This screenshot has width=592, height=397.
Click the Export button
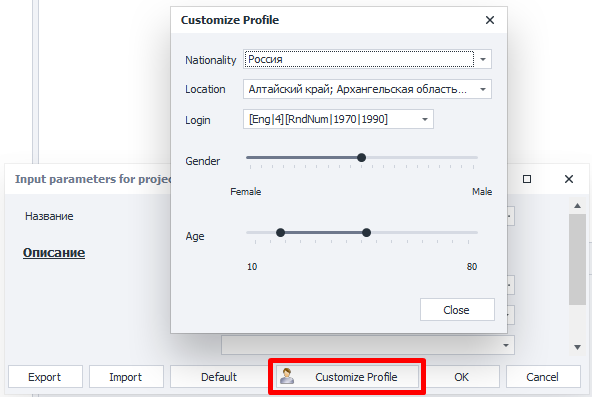pos(45,377)
